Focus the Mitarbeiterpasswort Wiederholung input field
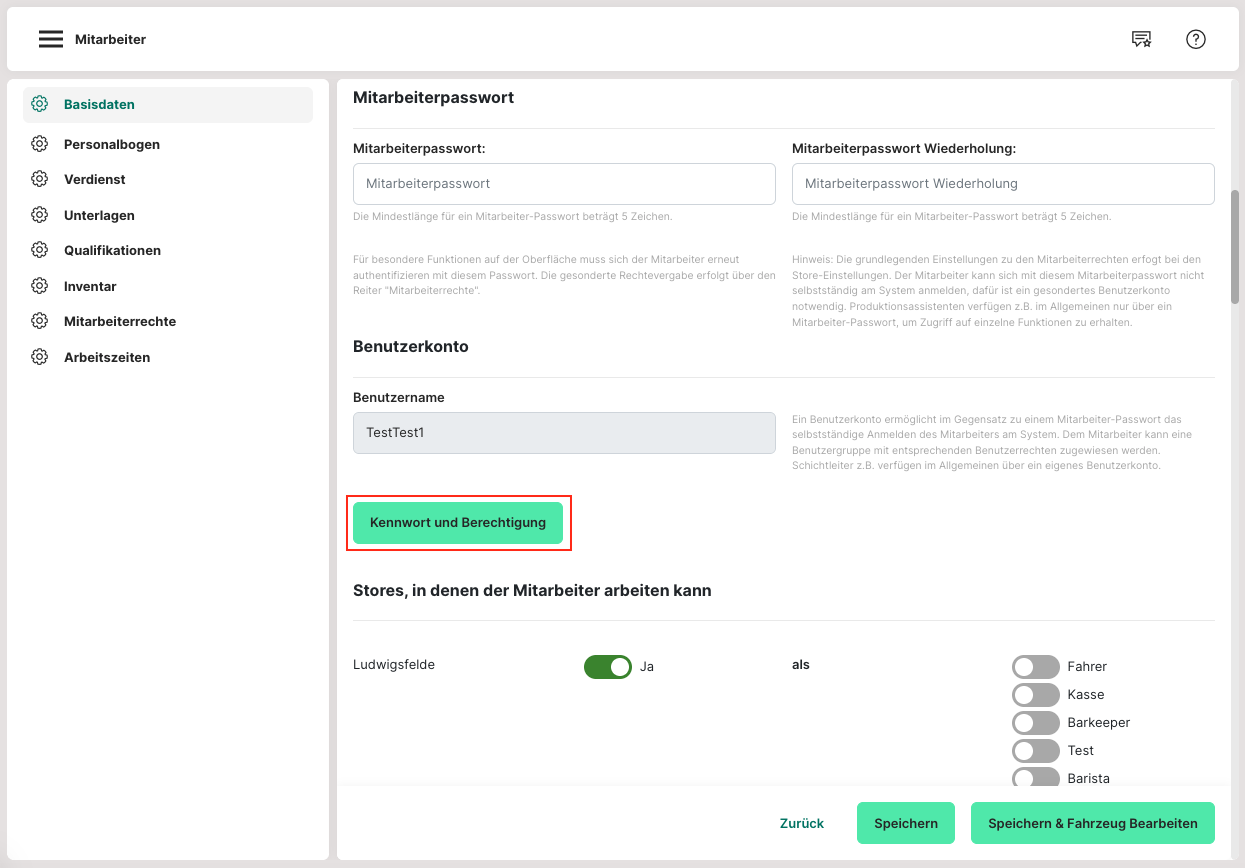1245x868 pixels. pos(1003,184)
